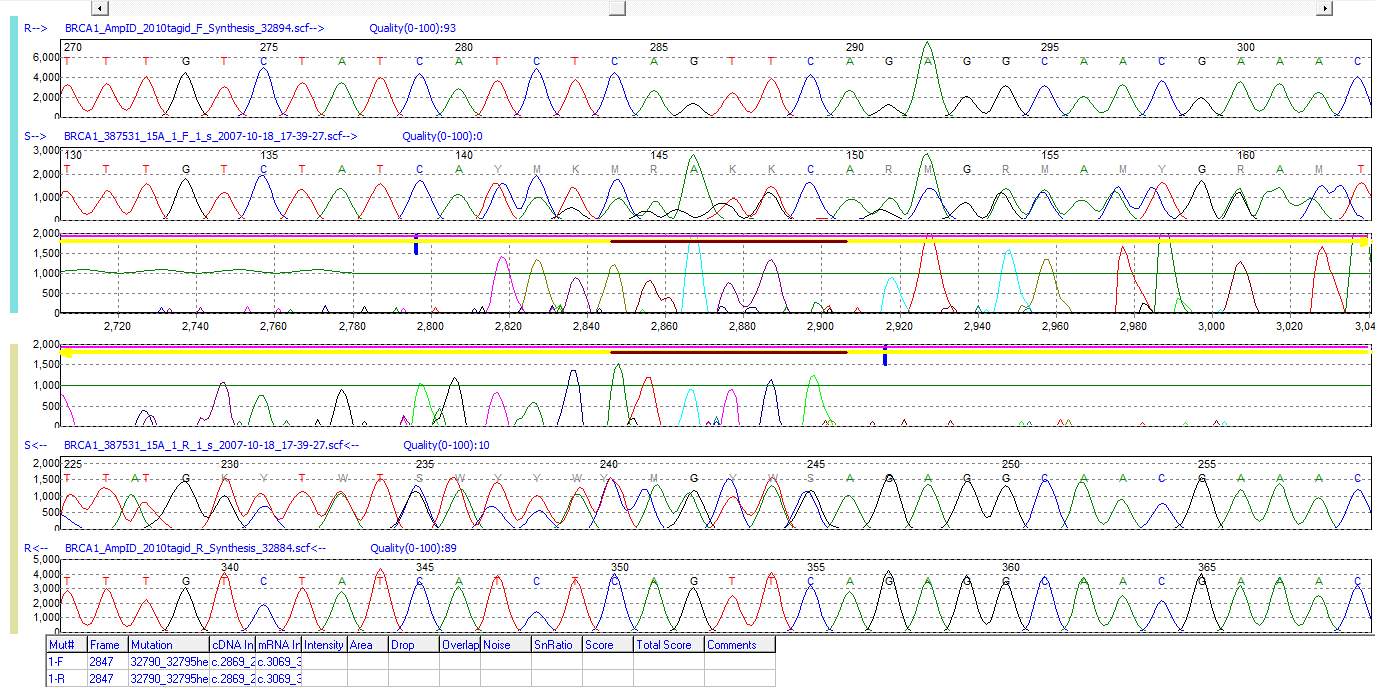1375x687 pixels.
Task: Click the Noise column header
Action: pyautogui.click(x=506, y=645)
